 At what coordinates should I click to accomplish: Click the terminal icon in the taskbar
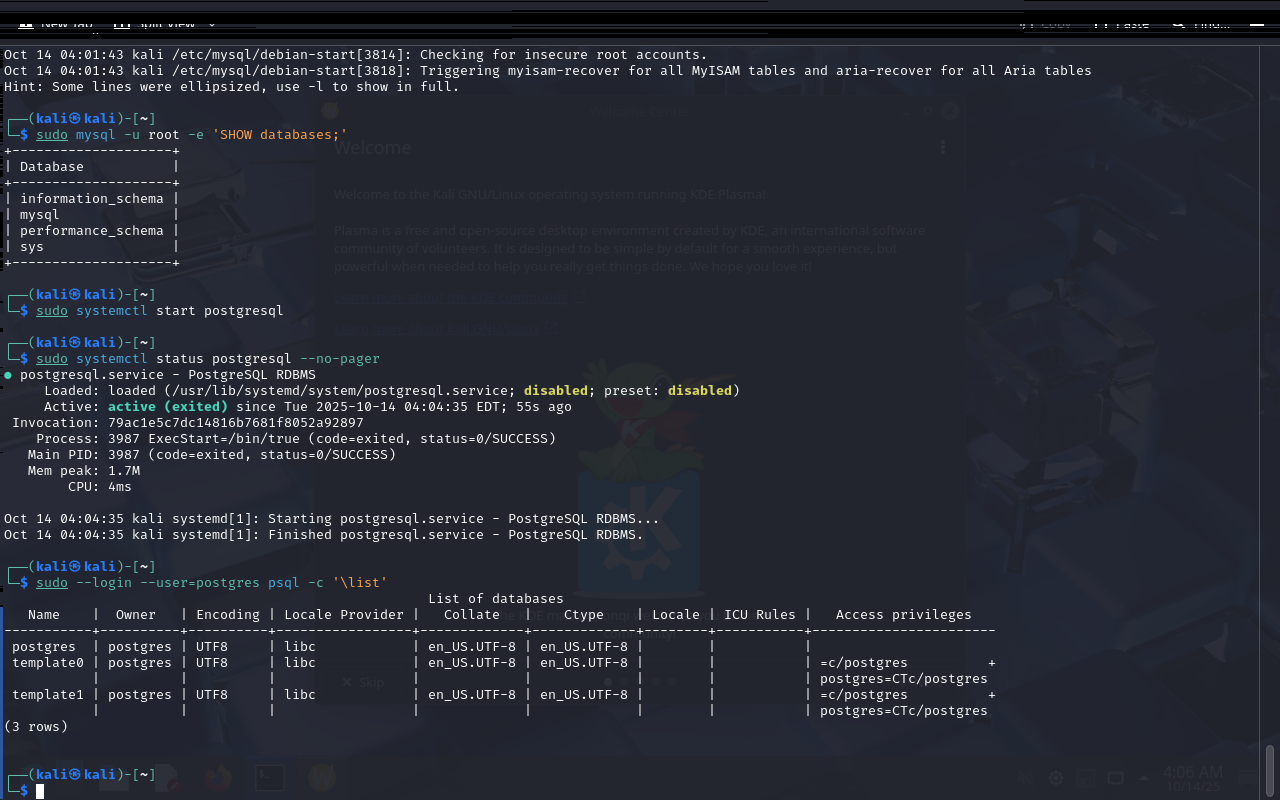pyautogui.click(x=270, y=778)
